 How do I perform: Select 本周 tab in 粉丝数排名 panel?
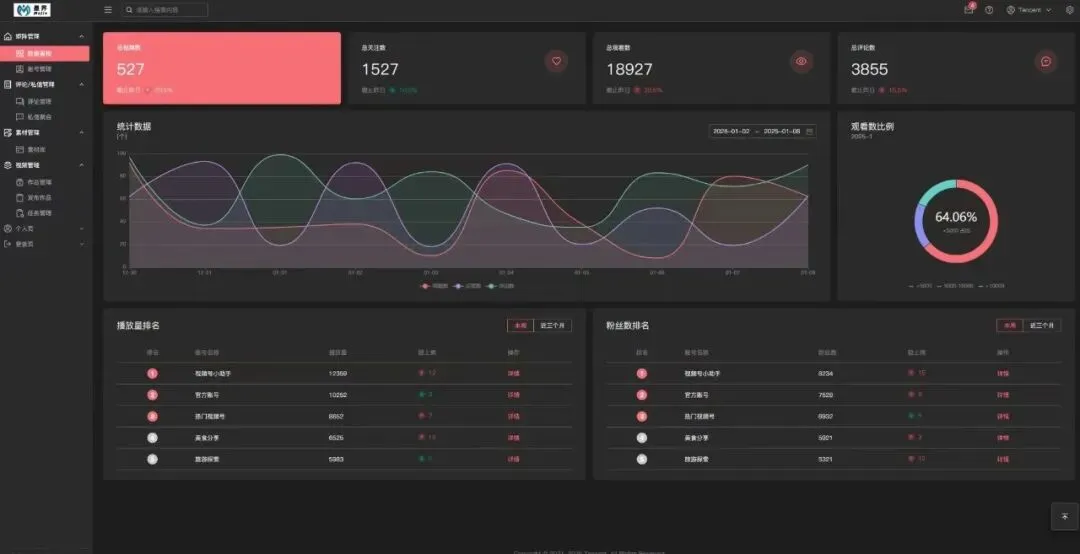click(1010, 325)
